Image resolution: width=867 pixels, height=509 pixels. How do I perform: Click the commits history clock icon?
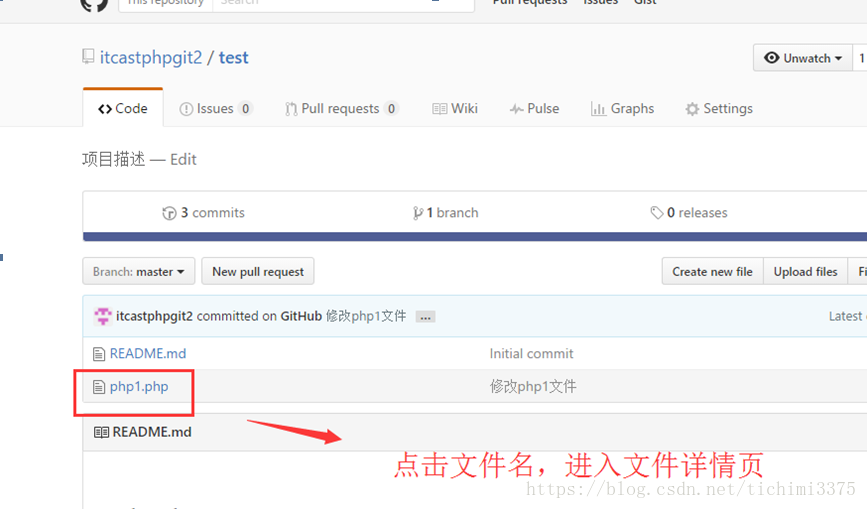point(169,213)
